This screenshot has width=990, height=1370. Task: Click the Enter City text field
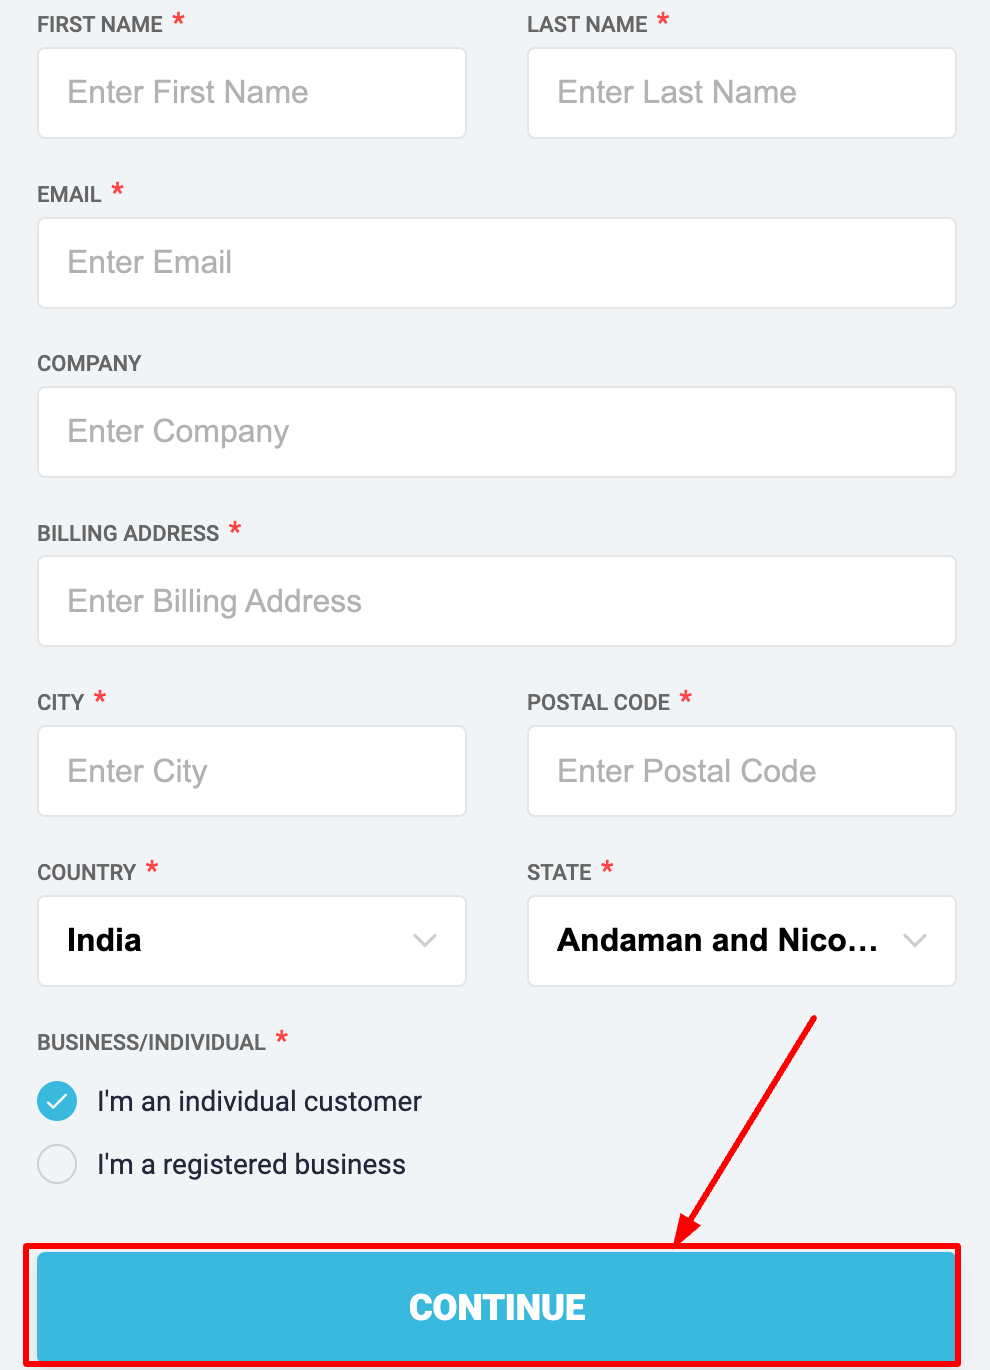pyautogui.click(x=251, y=771)
